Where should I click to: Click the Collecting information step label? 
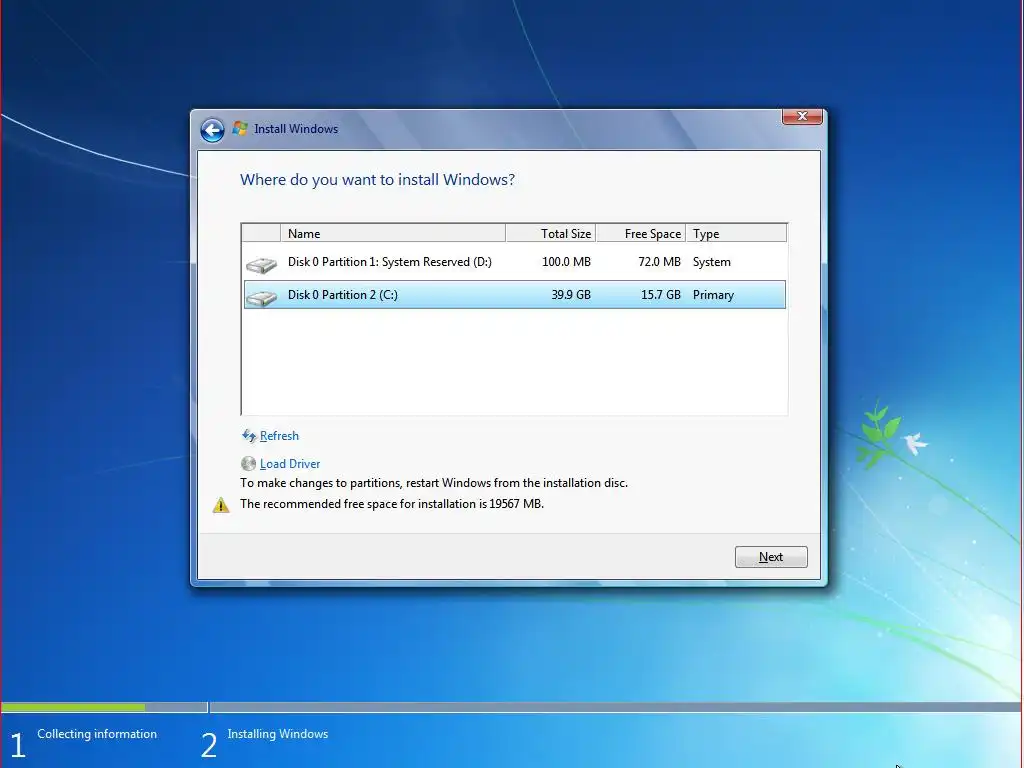[x=97, y=734]
